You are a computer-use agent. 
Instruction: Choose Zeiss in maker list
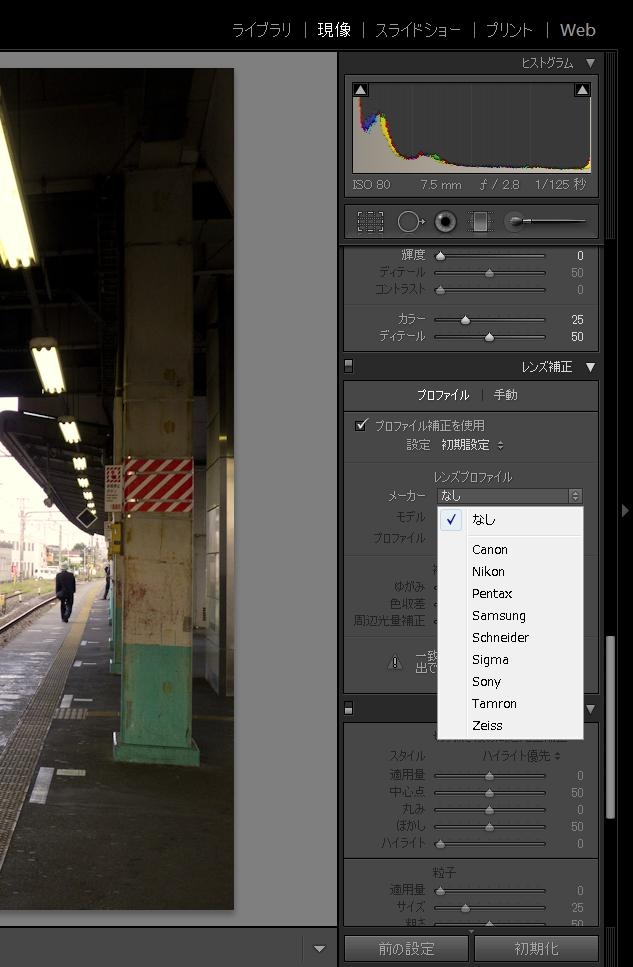[510, 726]
